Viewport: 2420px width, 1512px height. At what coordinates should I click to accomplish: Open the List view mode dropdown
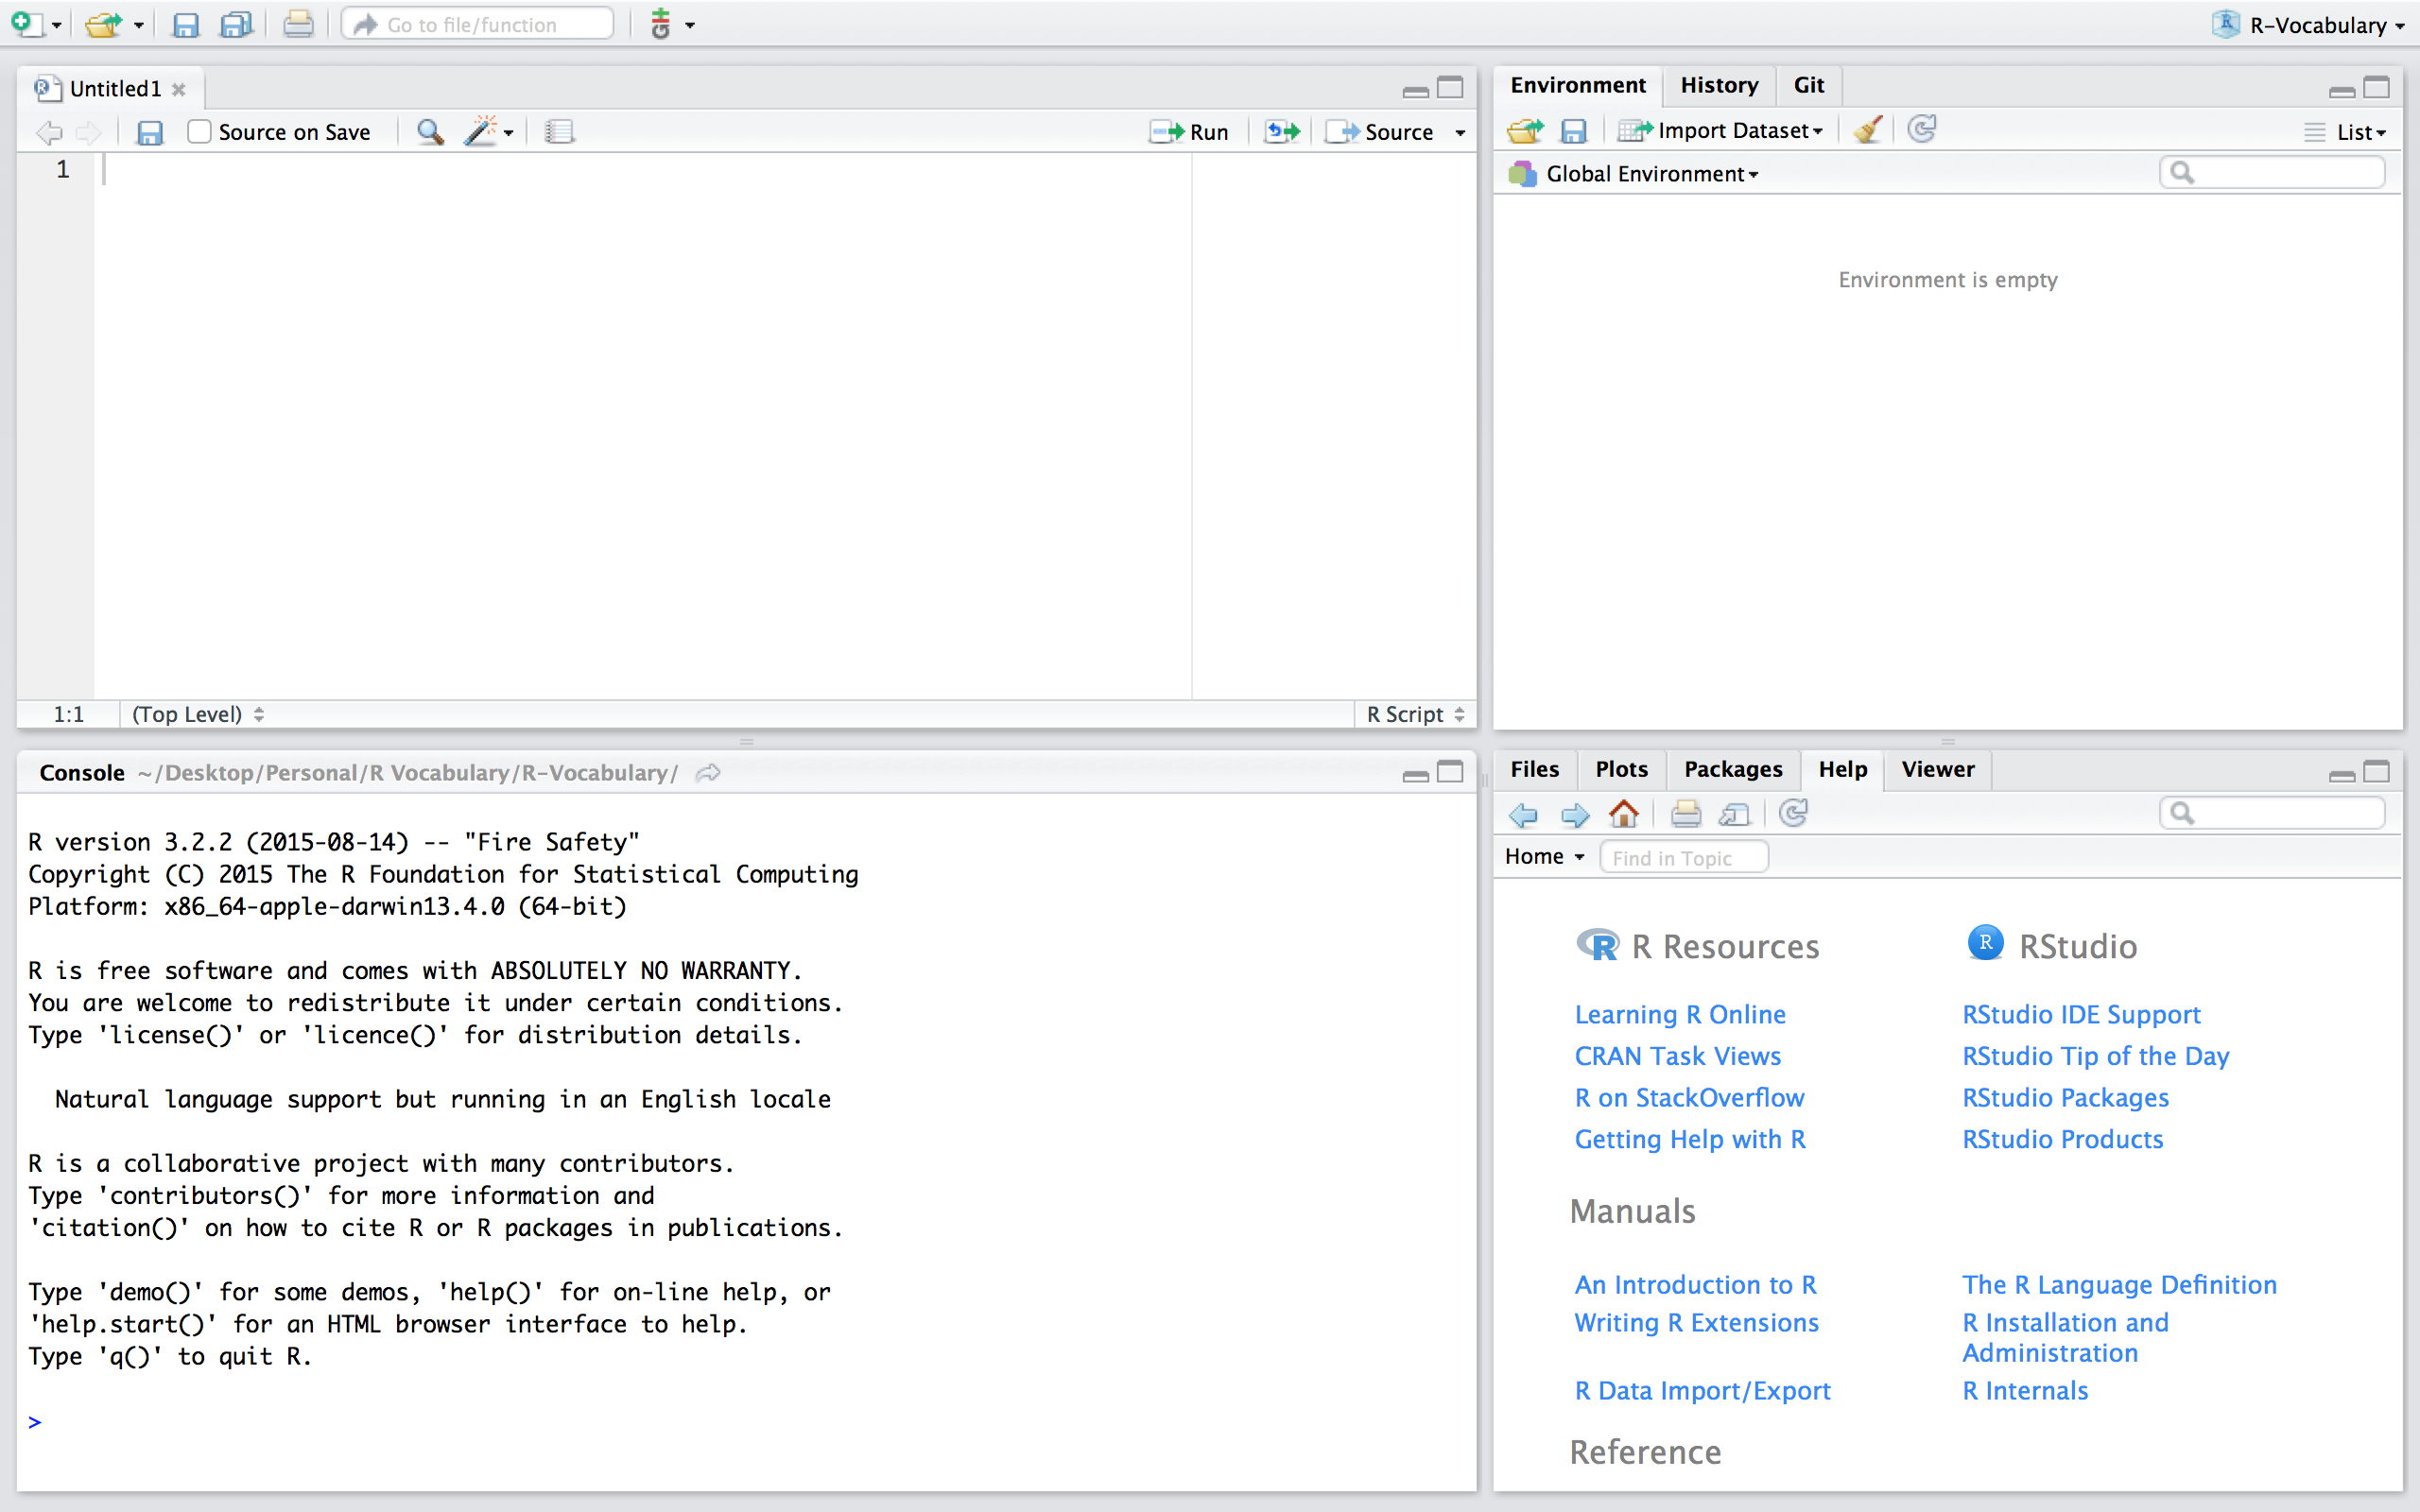(2346, 132)
